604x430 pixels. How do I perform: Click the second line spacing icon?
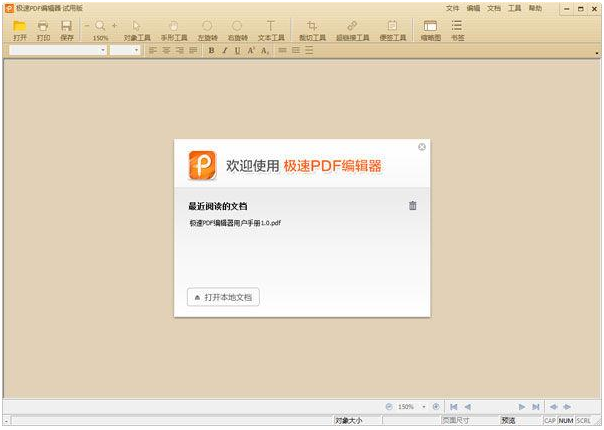point(296,50)
